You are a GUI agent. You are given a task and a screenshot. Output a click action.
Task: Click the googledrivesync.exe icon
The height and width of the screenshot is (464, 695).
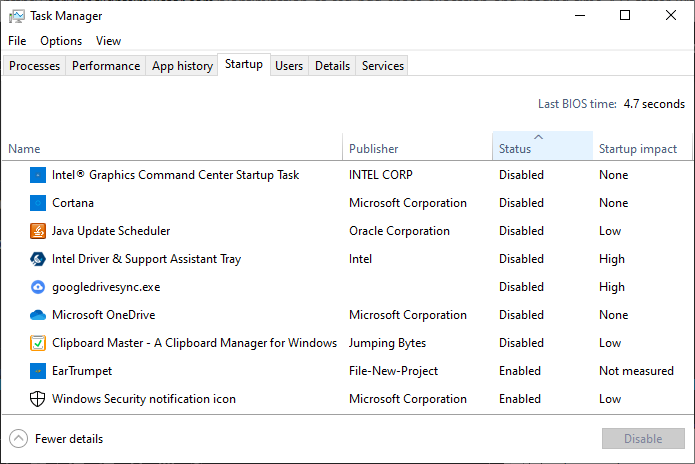click(x=38, y=287)
